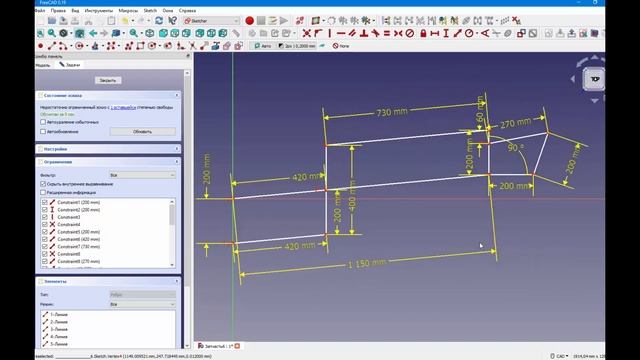Screen dimensions: 640x360
Task: Collapse the Ограничения section
Action: (x=177, y=162)
